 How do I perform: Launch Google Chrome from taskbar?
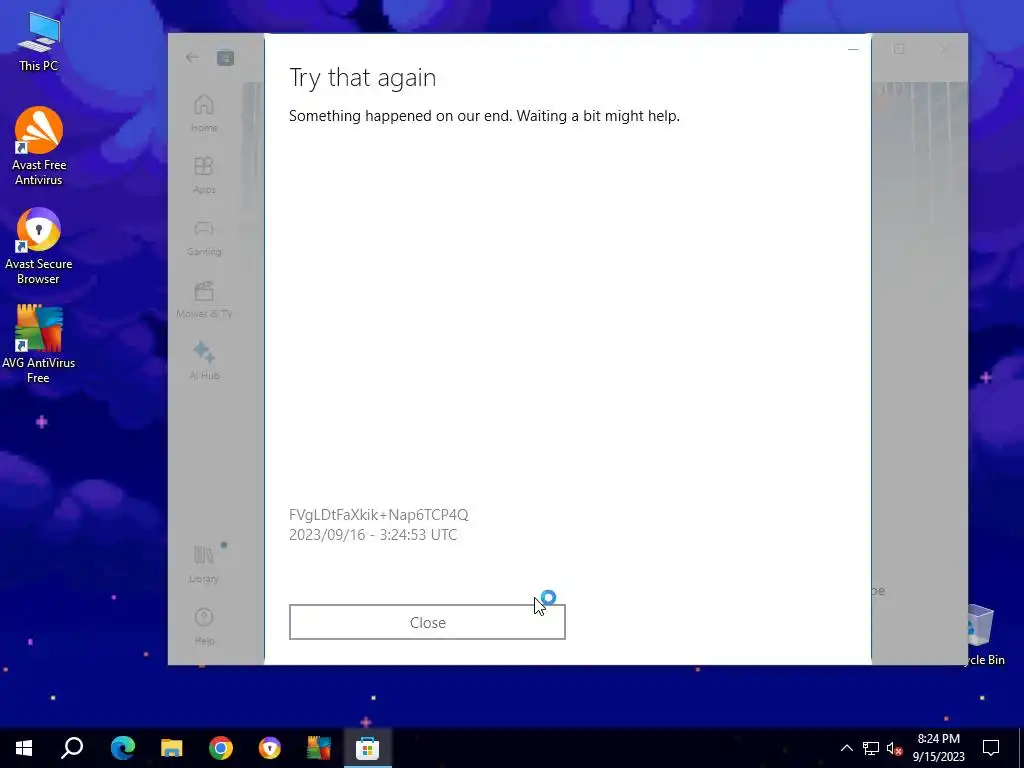click(221, 748)
